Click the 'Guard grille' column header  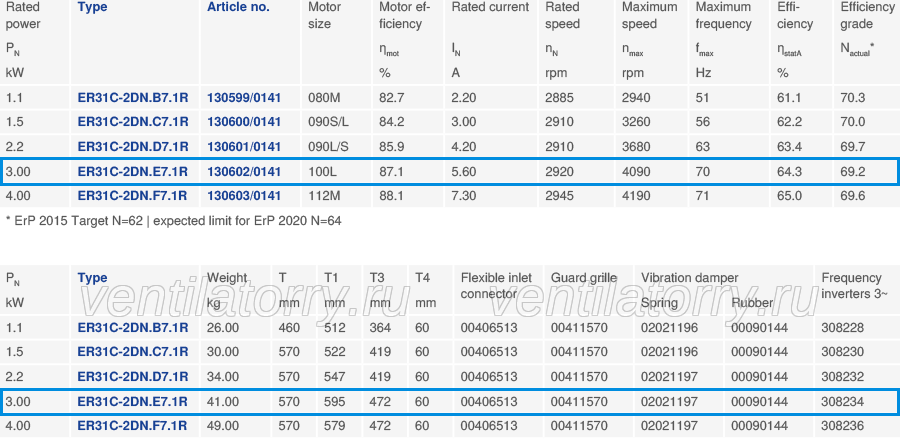584,278
